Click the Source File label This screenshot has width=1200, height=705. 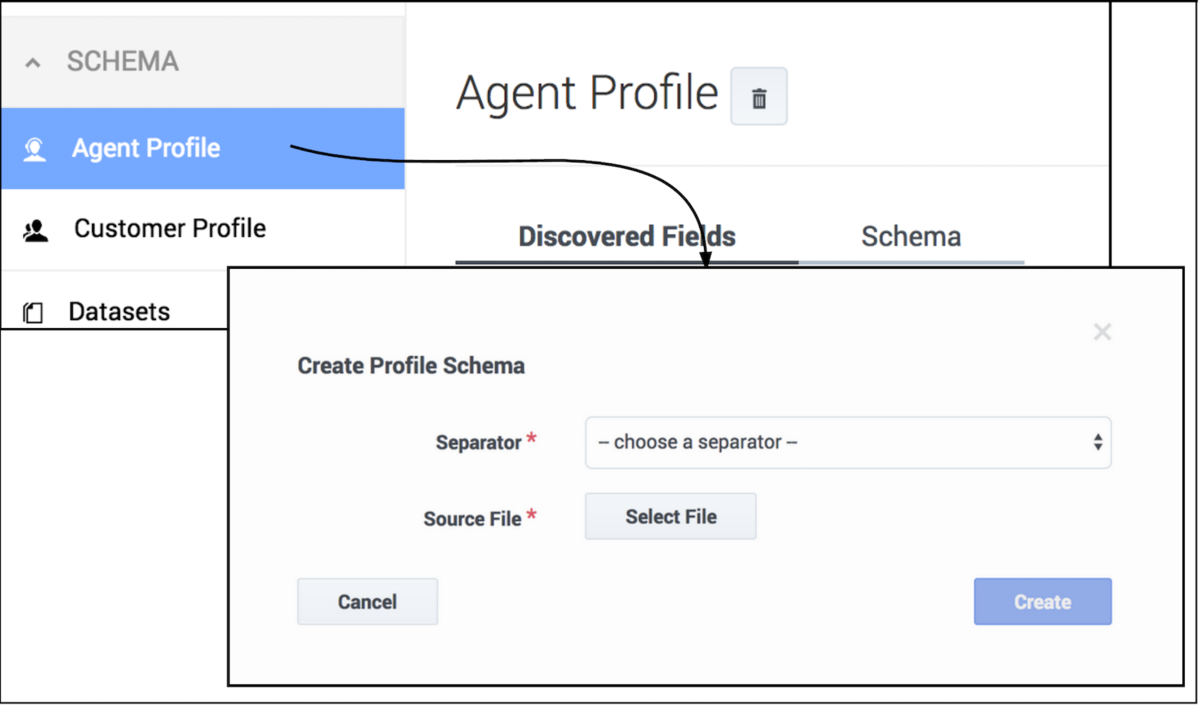(472, 519)
